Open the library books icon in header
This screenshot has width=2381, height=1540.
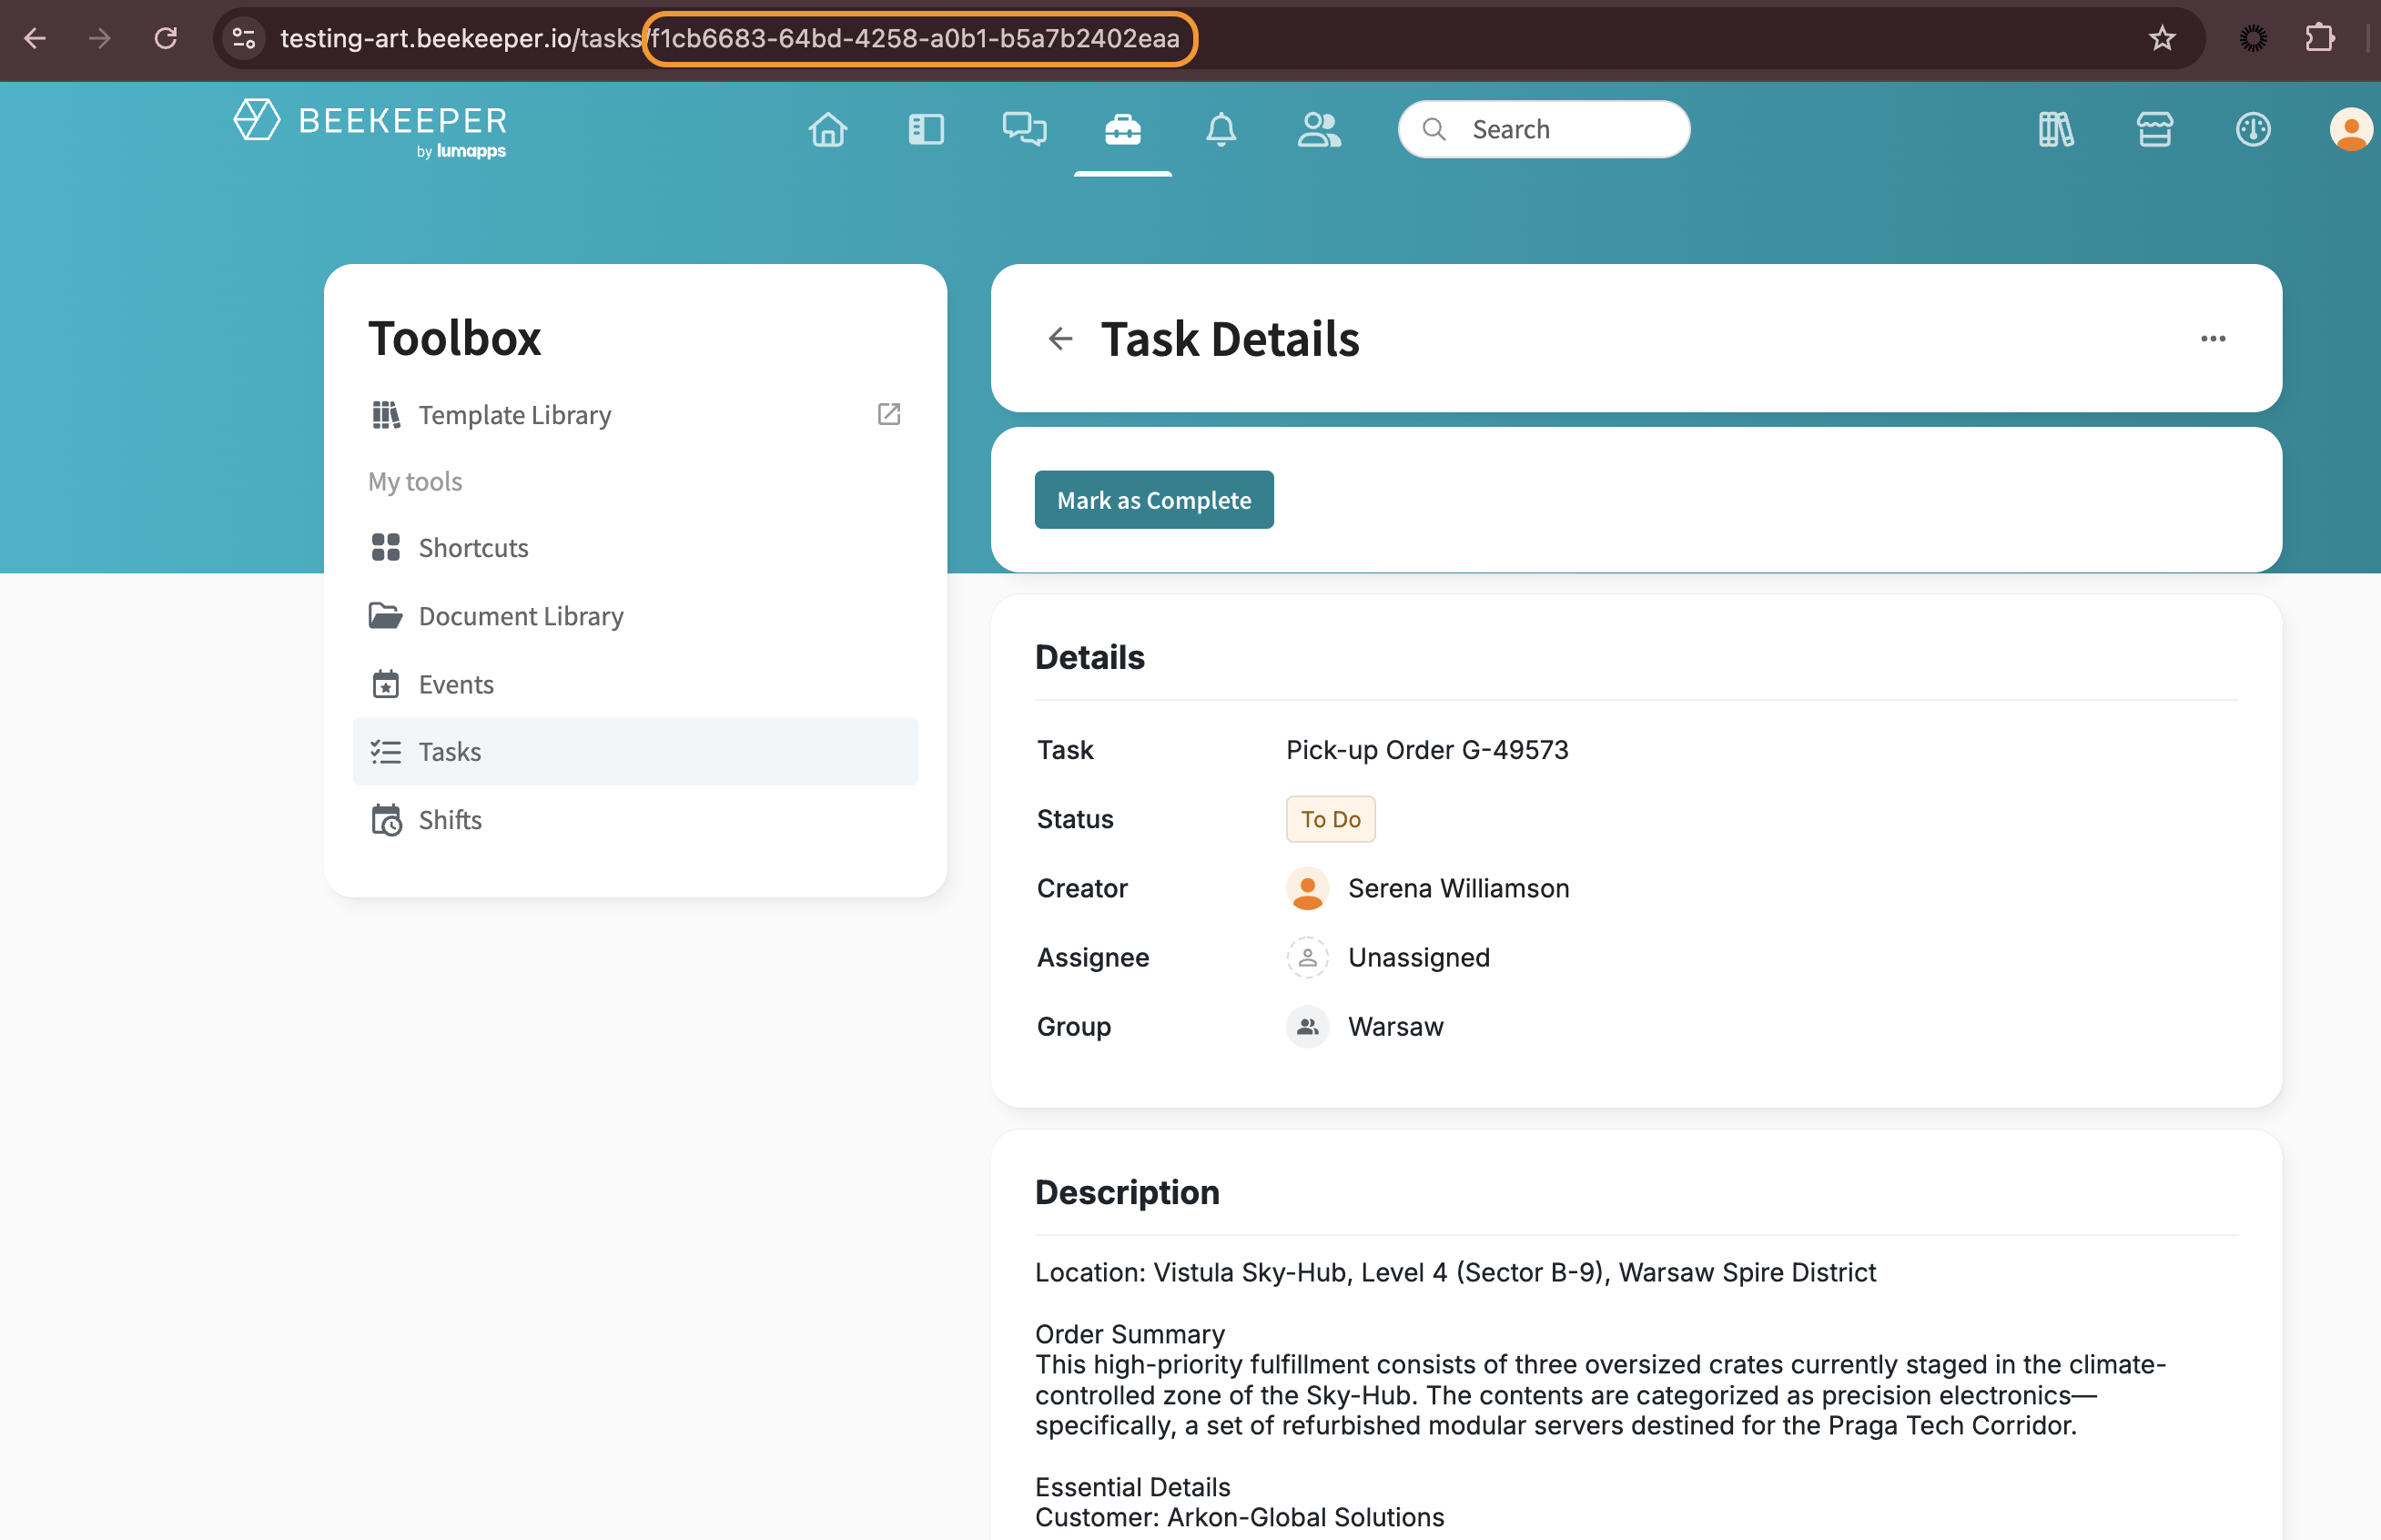click(2056, 129)
